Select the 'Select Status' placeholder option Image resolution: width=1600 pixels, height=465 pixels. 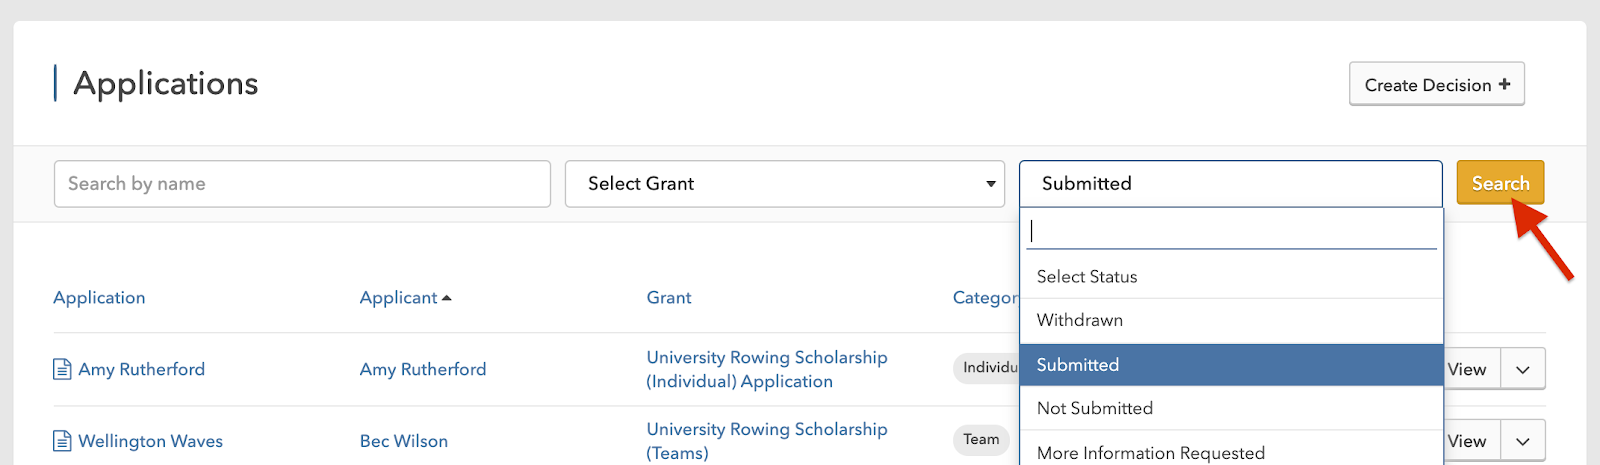[1087, 277]
